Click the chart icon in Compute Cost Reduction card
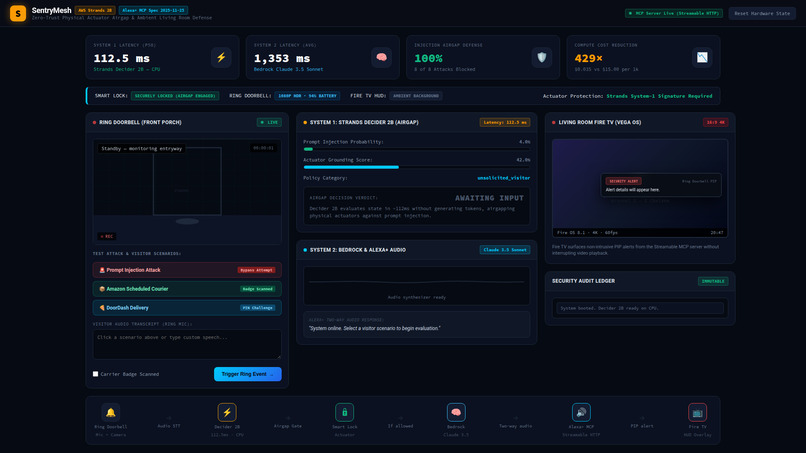Screen dimensions: 806x453 point(702,57)
